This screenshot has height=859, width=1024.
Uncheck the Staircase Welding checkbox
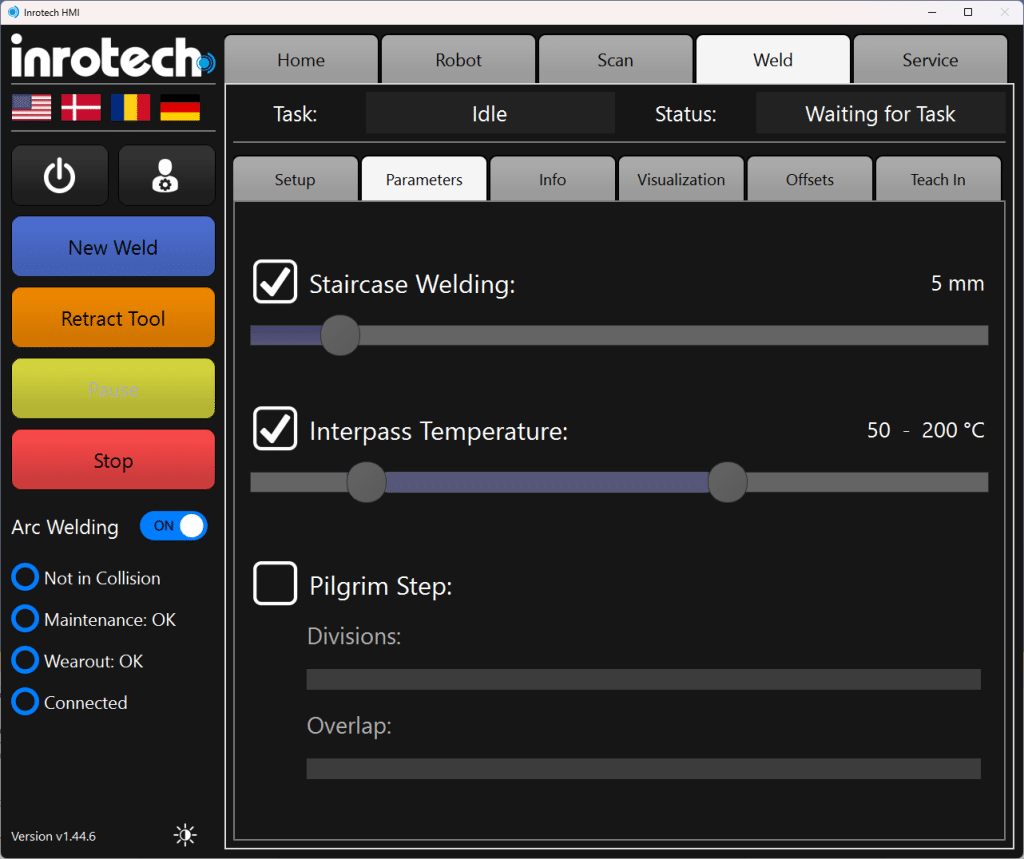(x=275, y=282)
